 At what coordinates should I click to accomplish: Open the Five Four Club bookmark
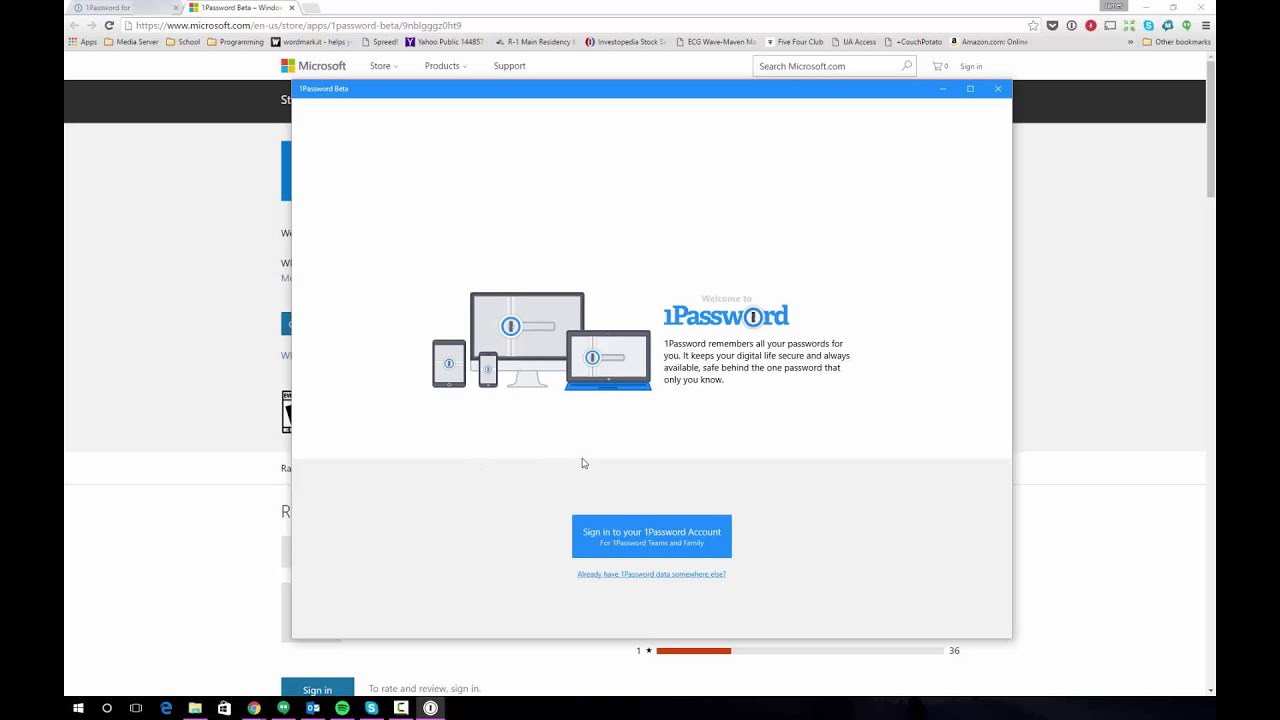click(x=794, y=42)
